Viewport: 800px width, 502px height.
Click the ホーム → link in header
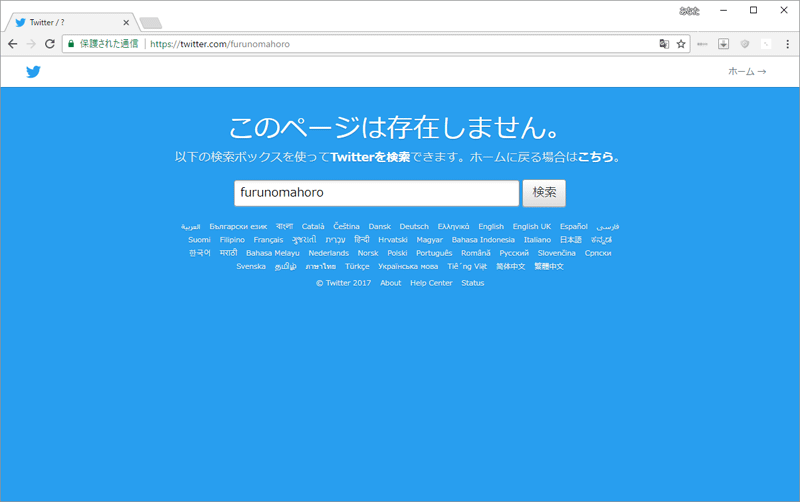(x=747, y=71)
